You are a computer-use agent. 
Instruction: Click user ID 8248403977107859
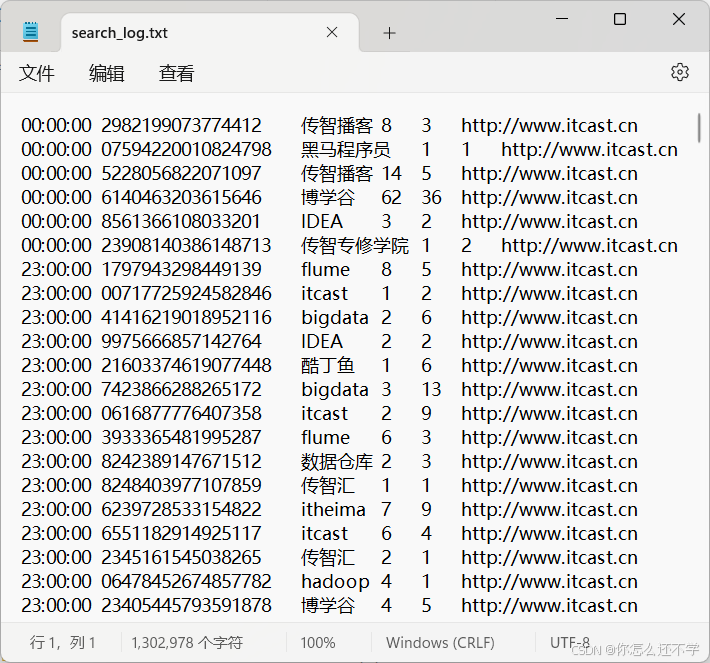coord(181,485)
